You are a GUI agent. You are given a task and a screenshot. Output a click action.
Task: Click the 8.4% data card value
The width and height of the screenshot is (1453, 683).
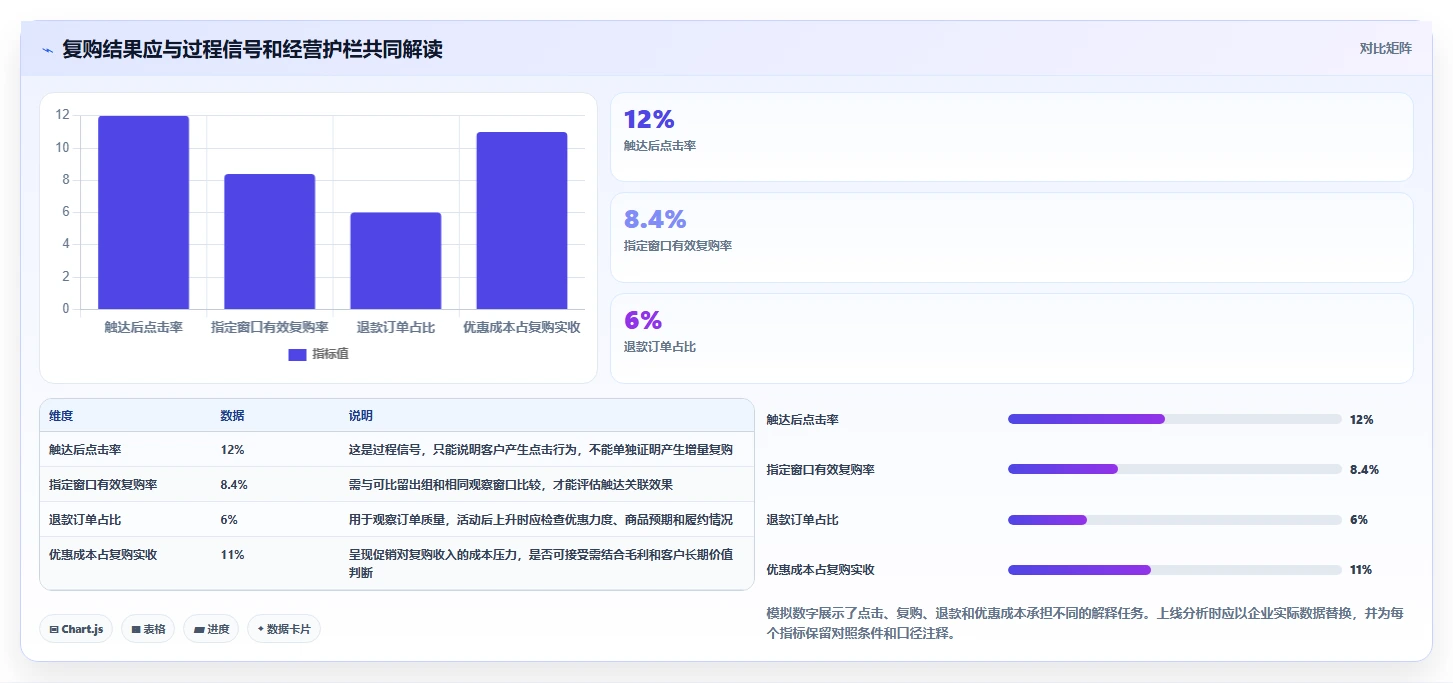[655, 219]
